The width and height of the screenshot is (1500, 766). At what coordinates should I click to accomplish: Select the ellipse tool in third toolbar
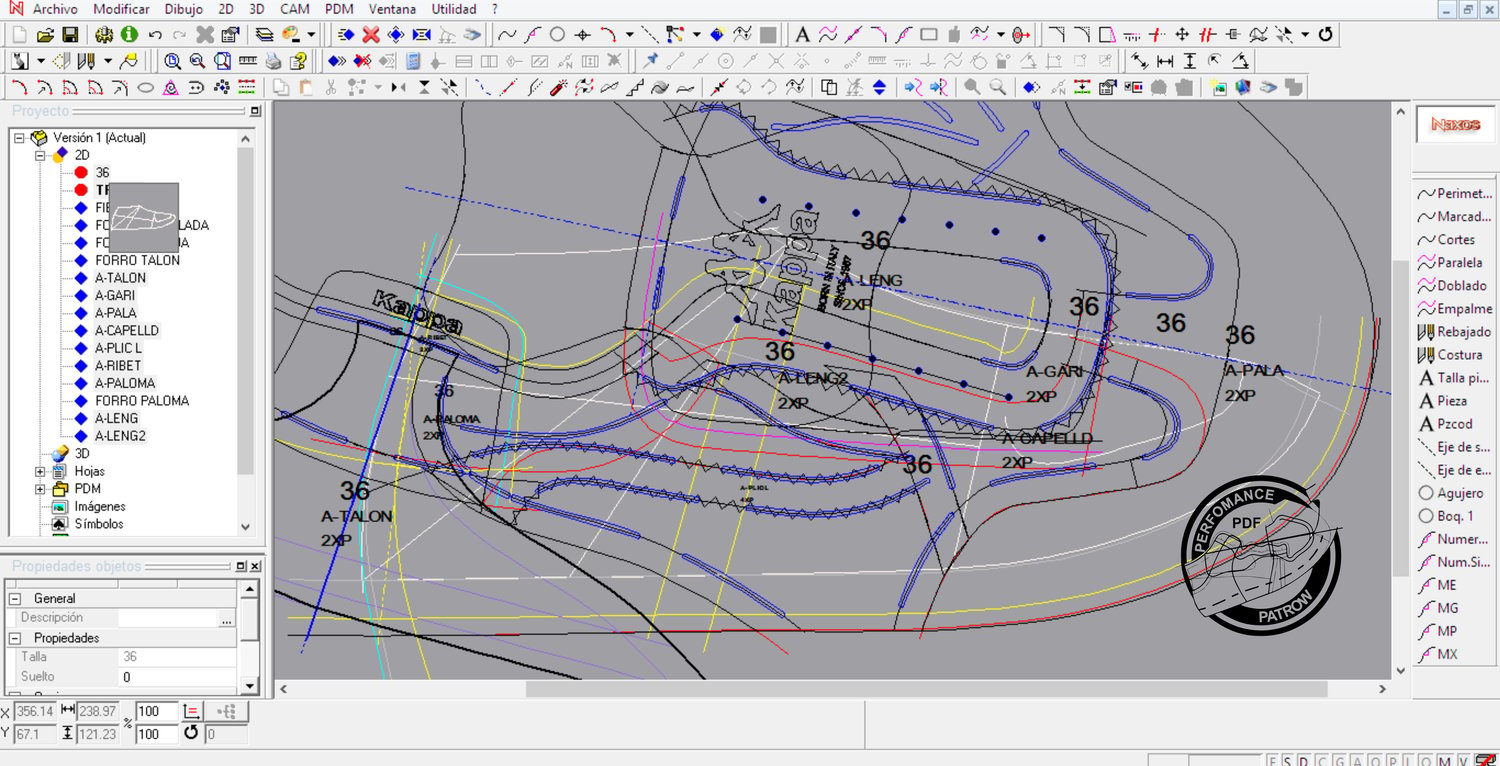tap(145, 87)
